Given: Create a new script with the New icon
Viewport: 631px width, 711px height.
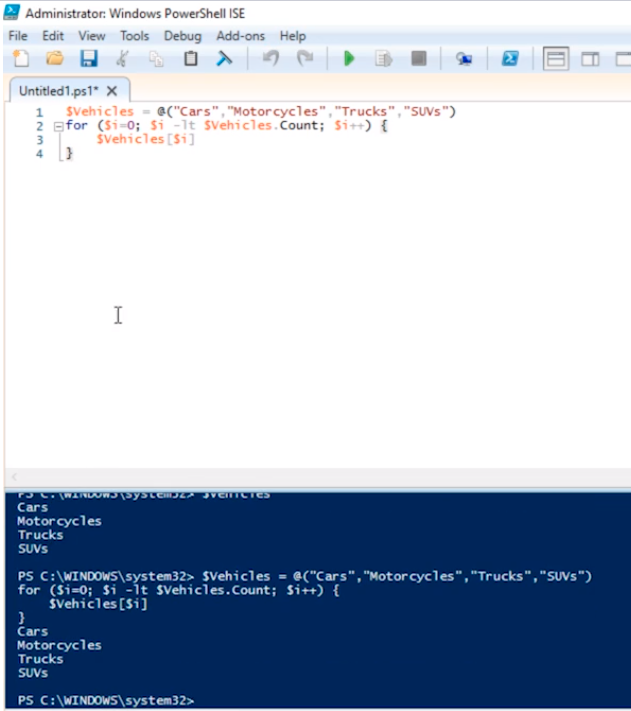Looking at the screenshot, I should [21, 59].
